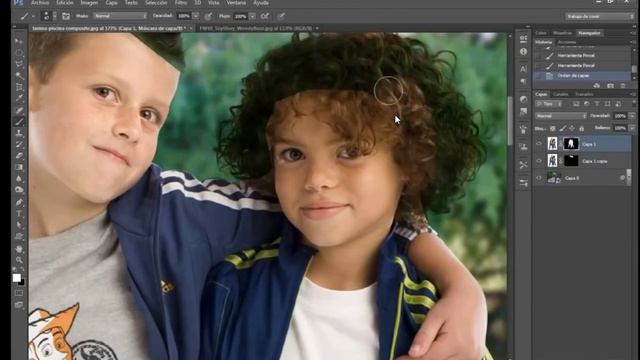Select the Zoom tool
Viewport: 640px width, 360px height.
tap(19, 260)
